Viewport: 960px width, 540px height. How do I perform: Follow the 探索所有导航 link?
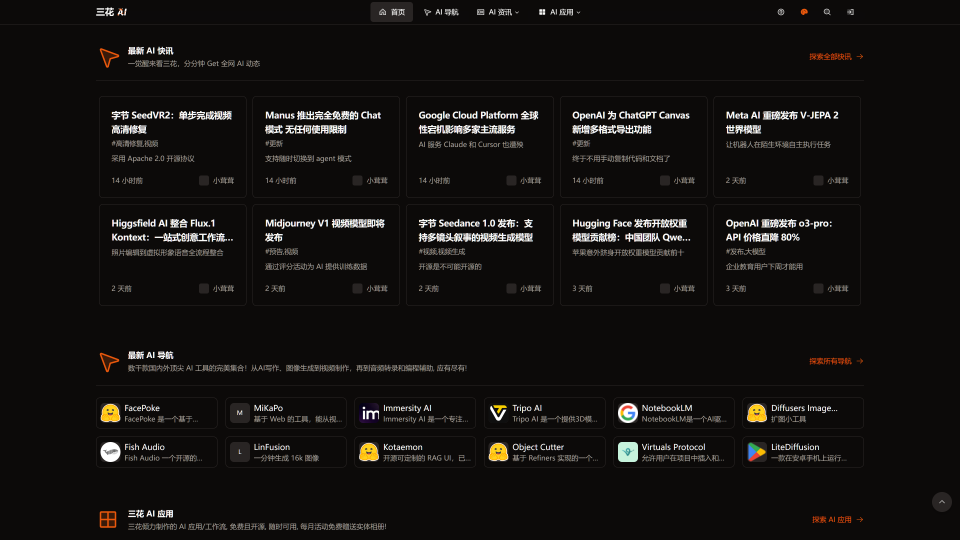(836, 361)
